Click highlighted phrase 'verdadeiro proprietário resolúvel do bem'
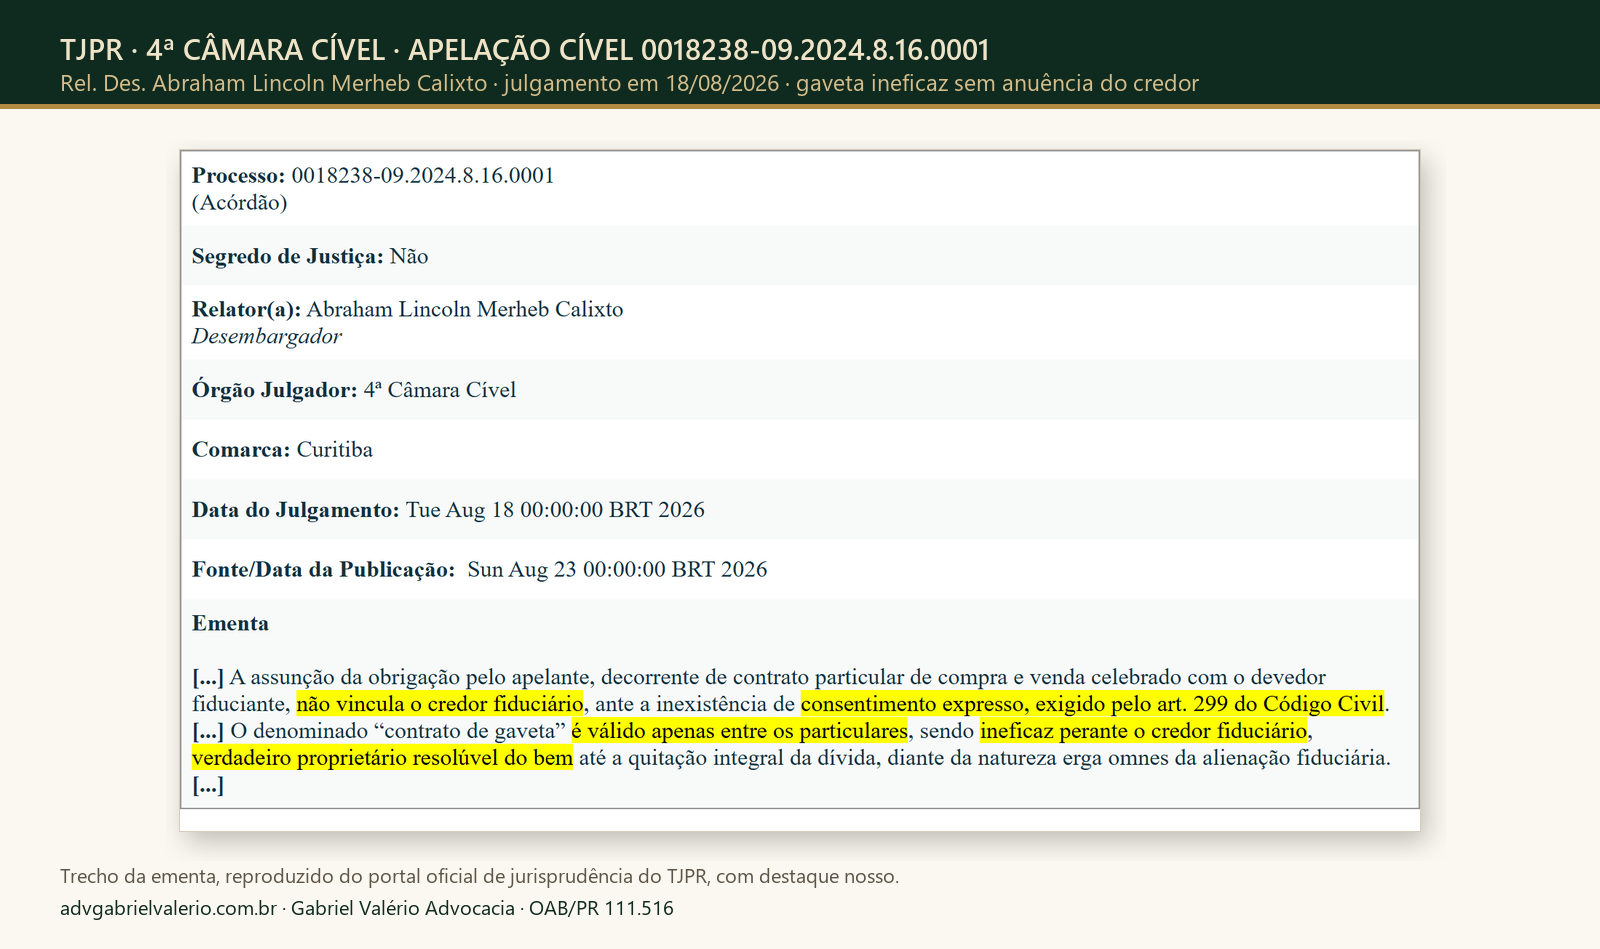 point(382,758)
